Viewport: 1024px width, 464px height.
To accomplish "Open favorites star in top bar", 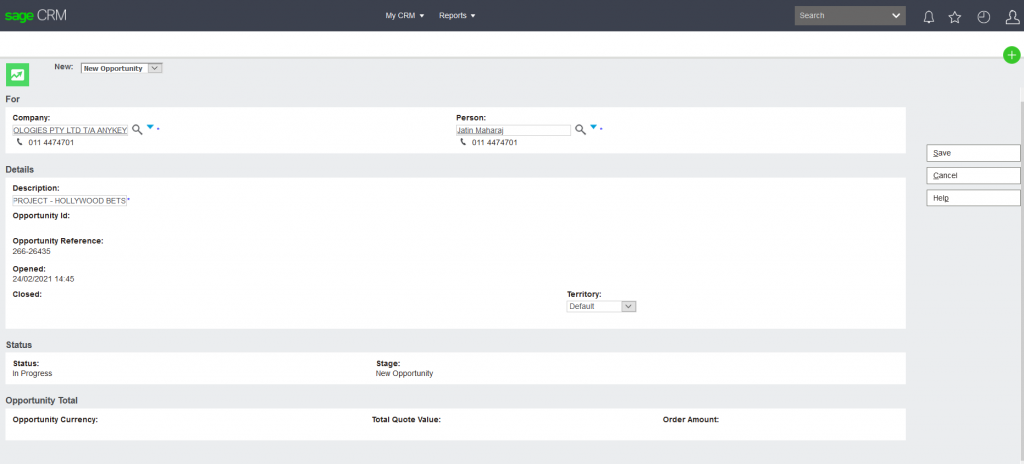I will tap(955, 16).
